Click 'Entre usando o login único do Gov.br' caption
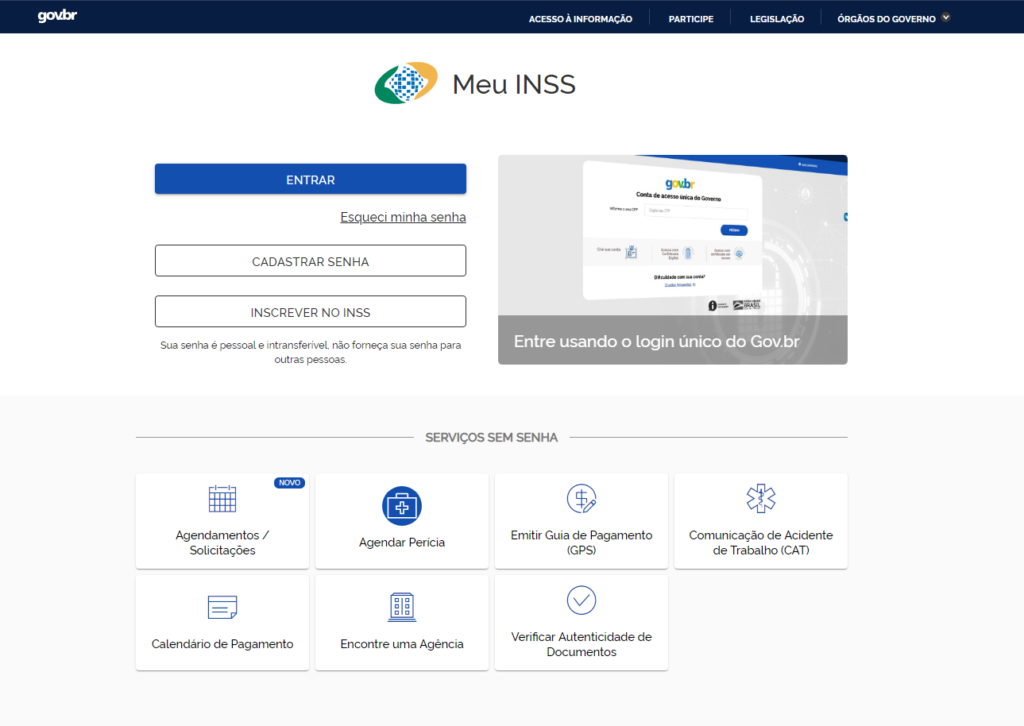The image size is (1024, 726). [656, 341]
